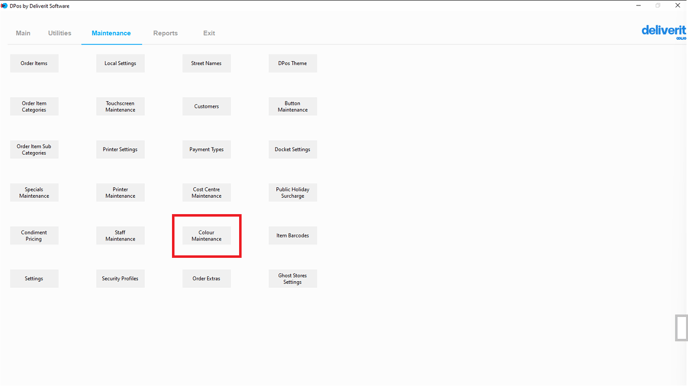
Task: Click the vertical scrollbar thumb
Action: pyautogui.click(x=681, y=328)
